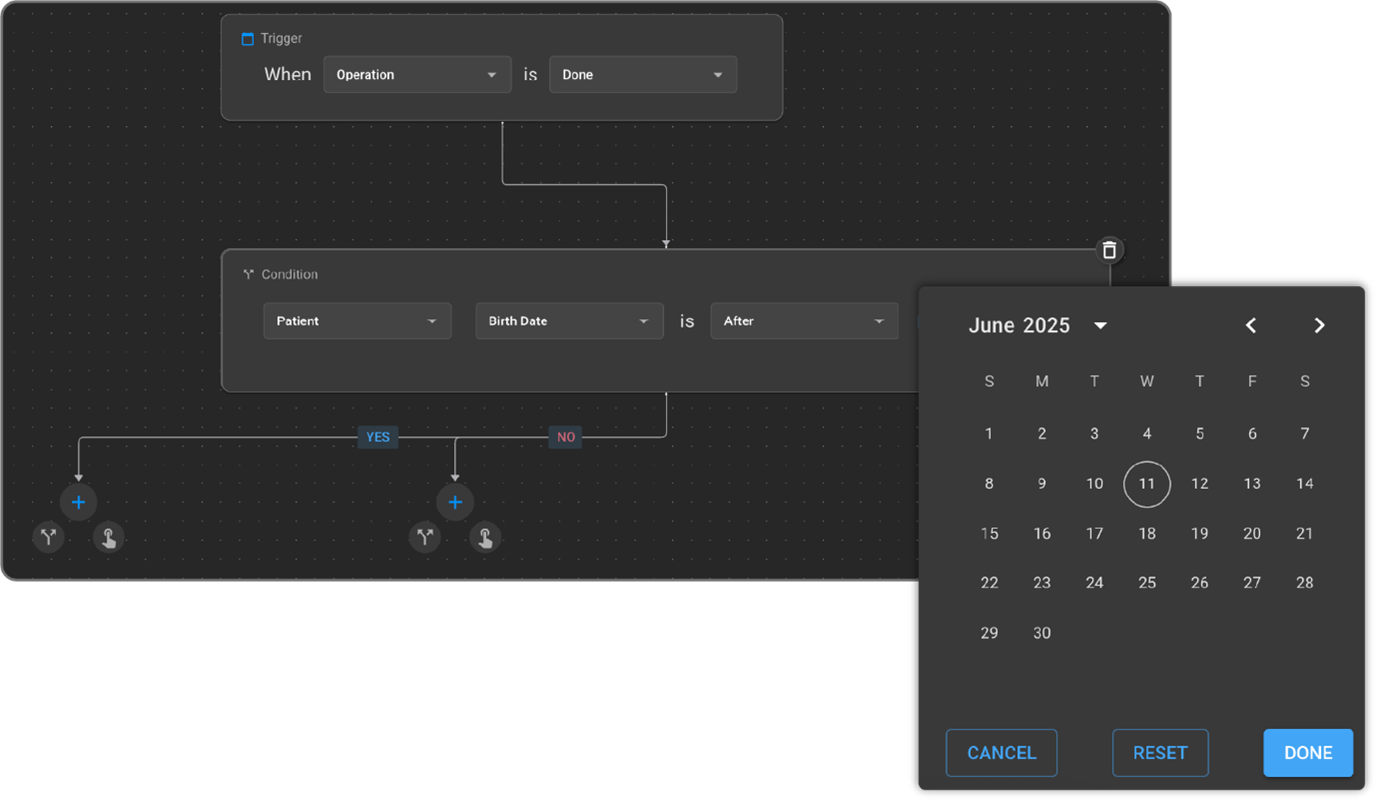Cancel the date picker
This screenshot has height=804, width=1379.
[x=1001, y=753]
